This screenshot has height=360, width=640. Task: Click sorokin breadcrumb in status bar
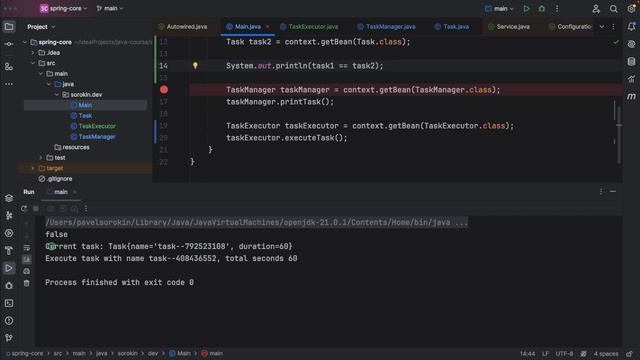tap(127, 353)
